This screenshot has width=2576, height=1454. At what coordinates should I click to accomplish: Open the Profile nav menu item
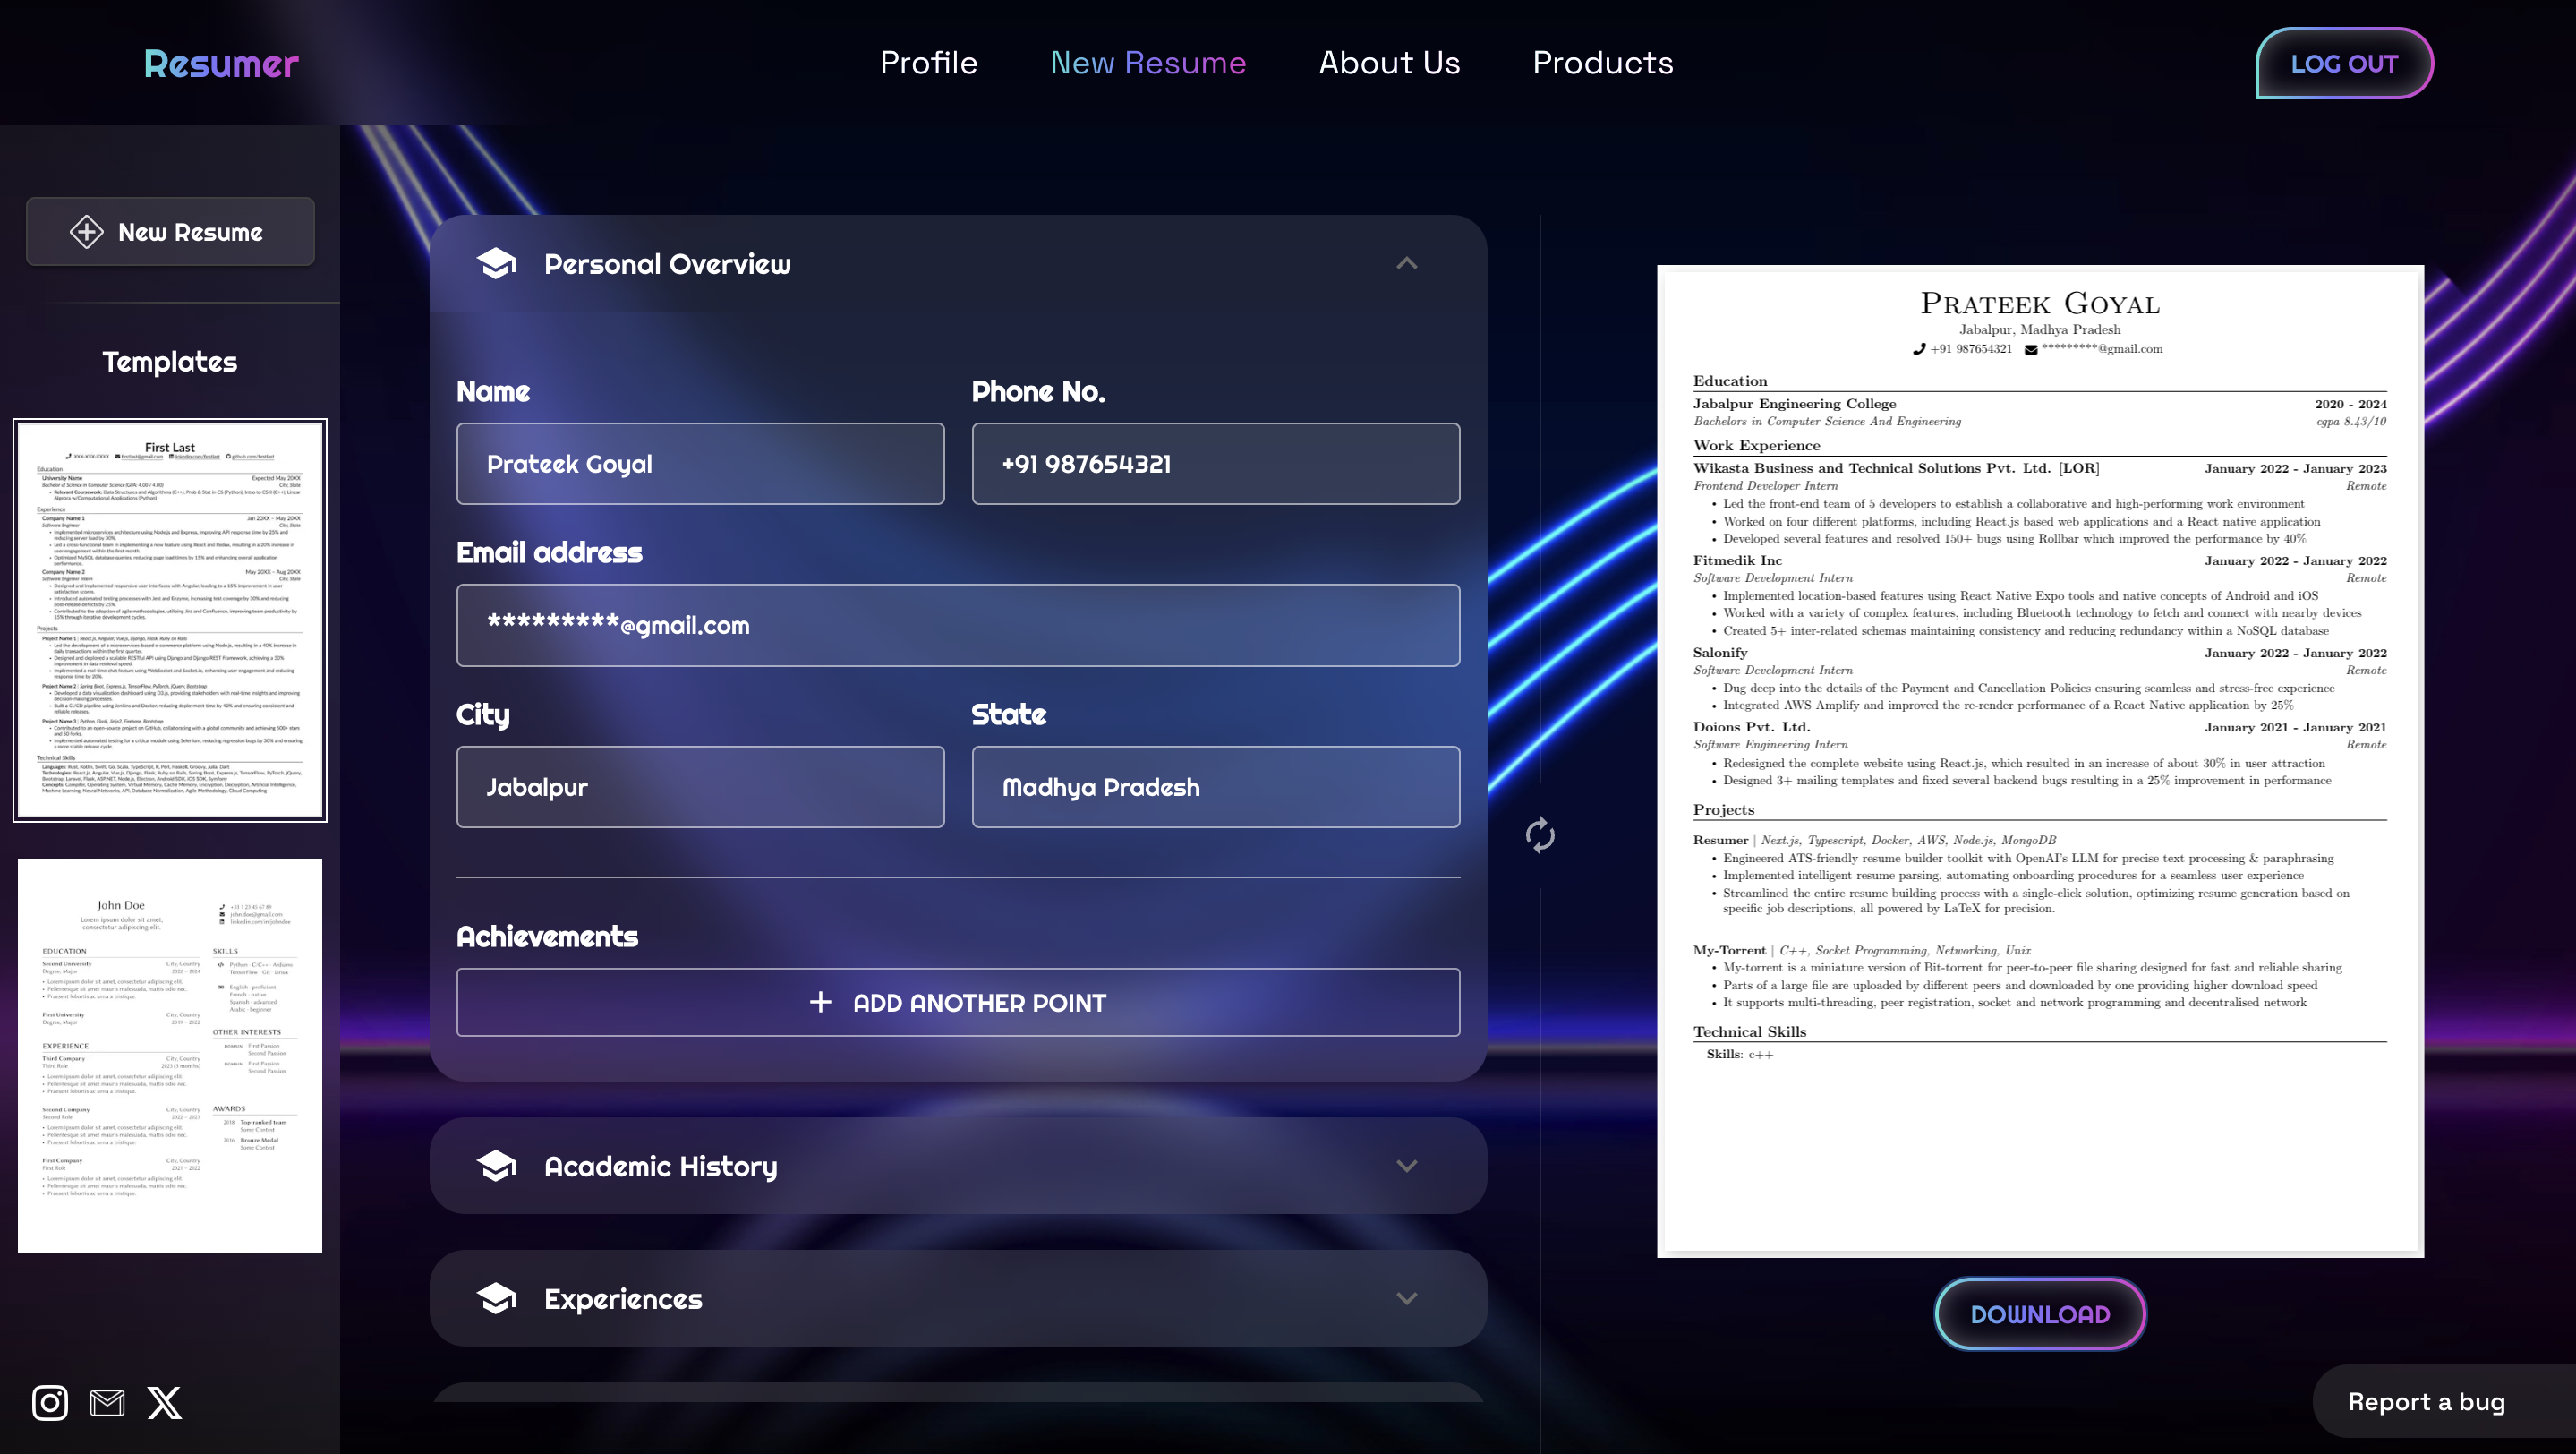click(928, 63)
